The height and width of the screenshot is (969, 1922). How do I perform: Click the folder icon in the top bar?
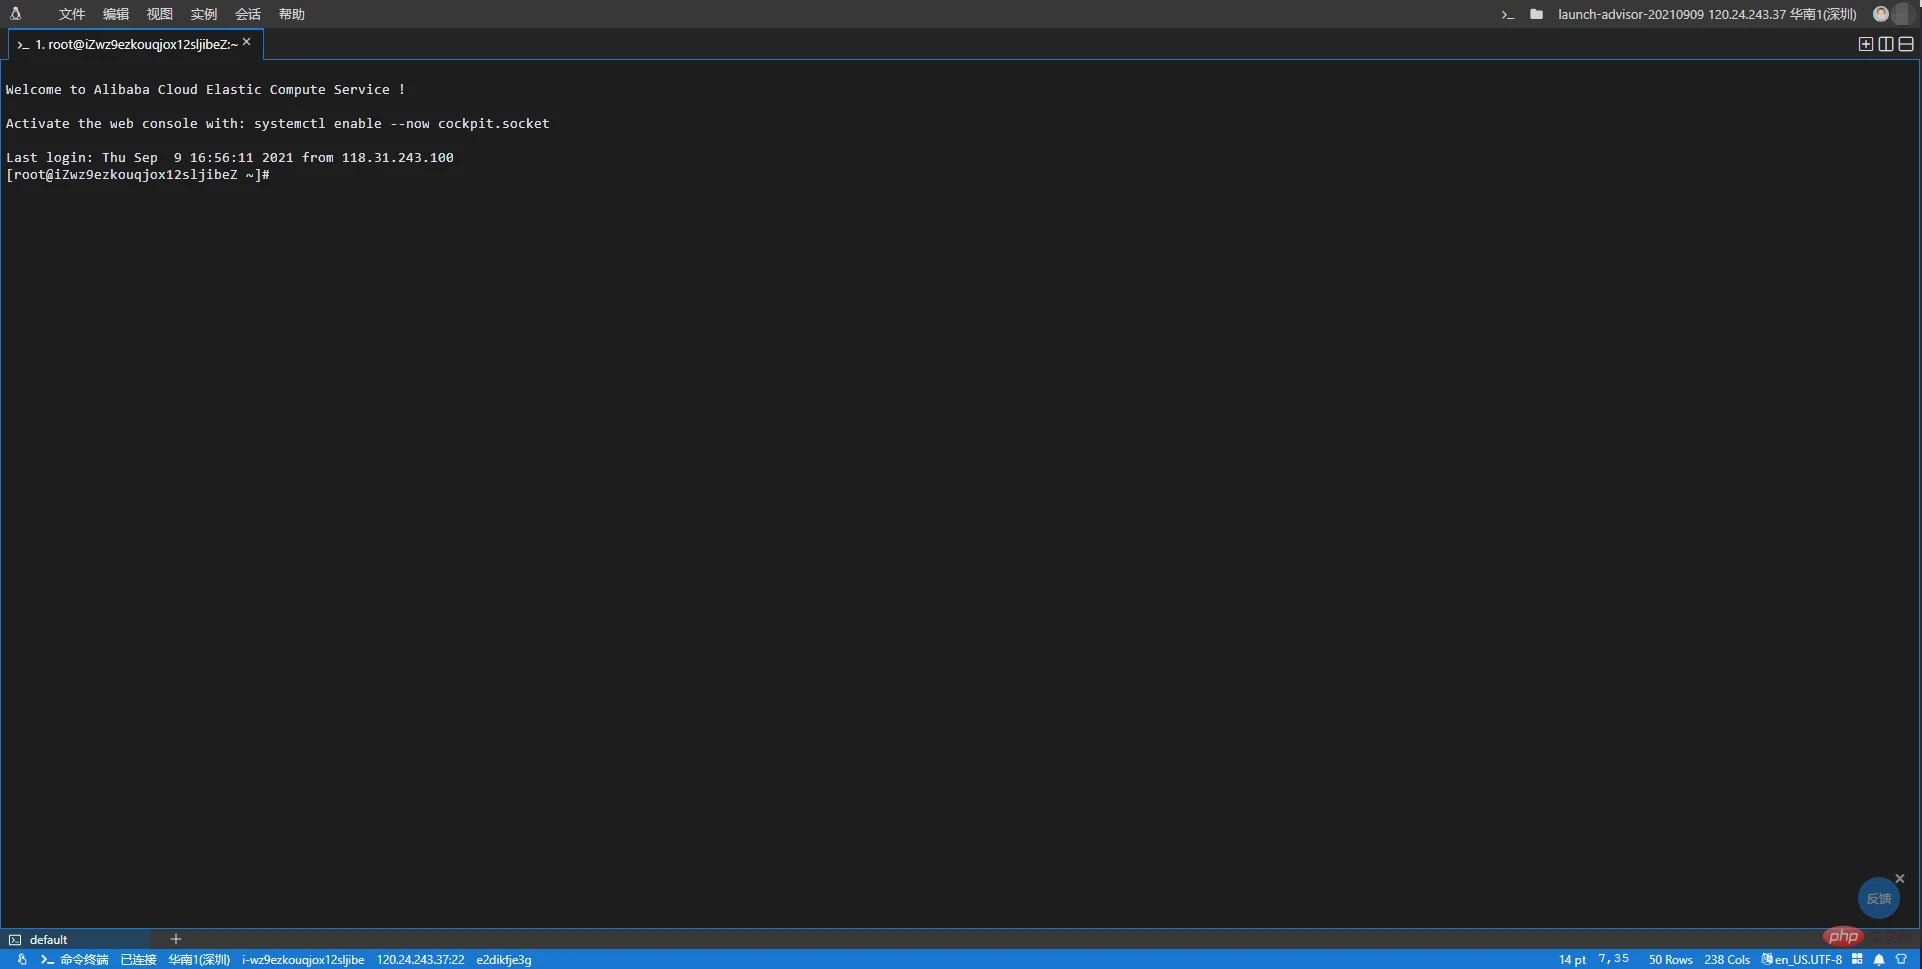(x=1536, y=14)
